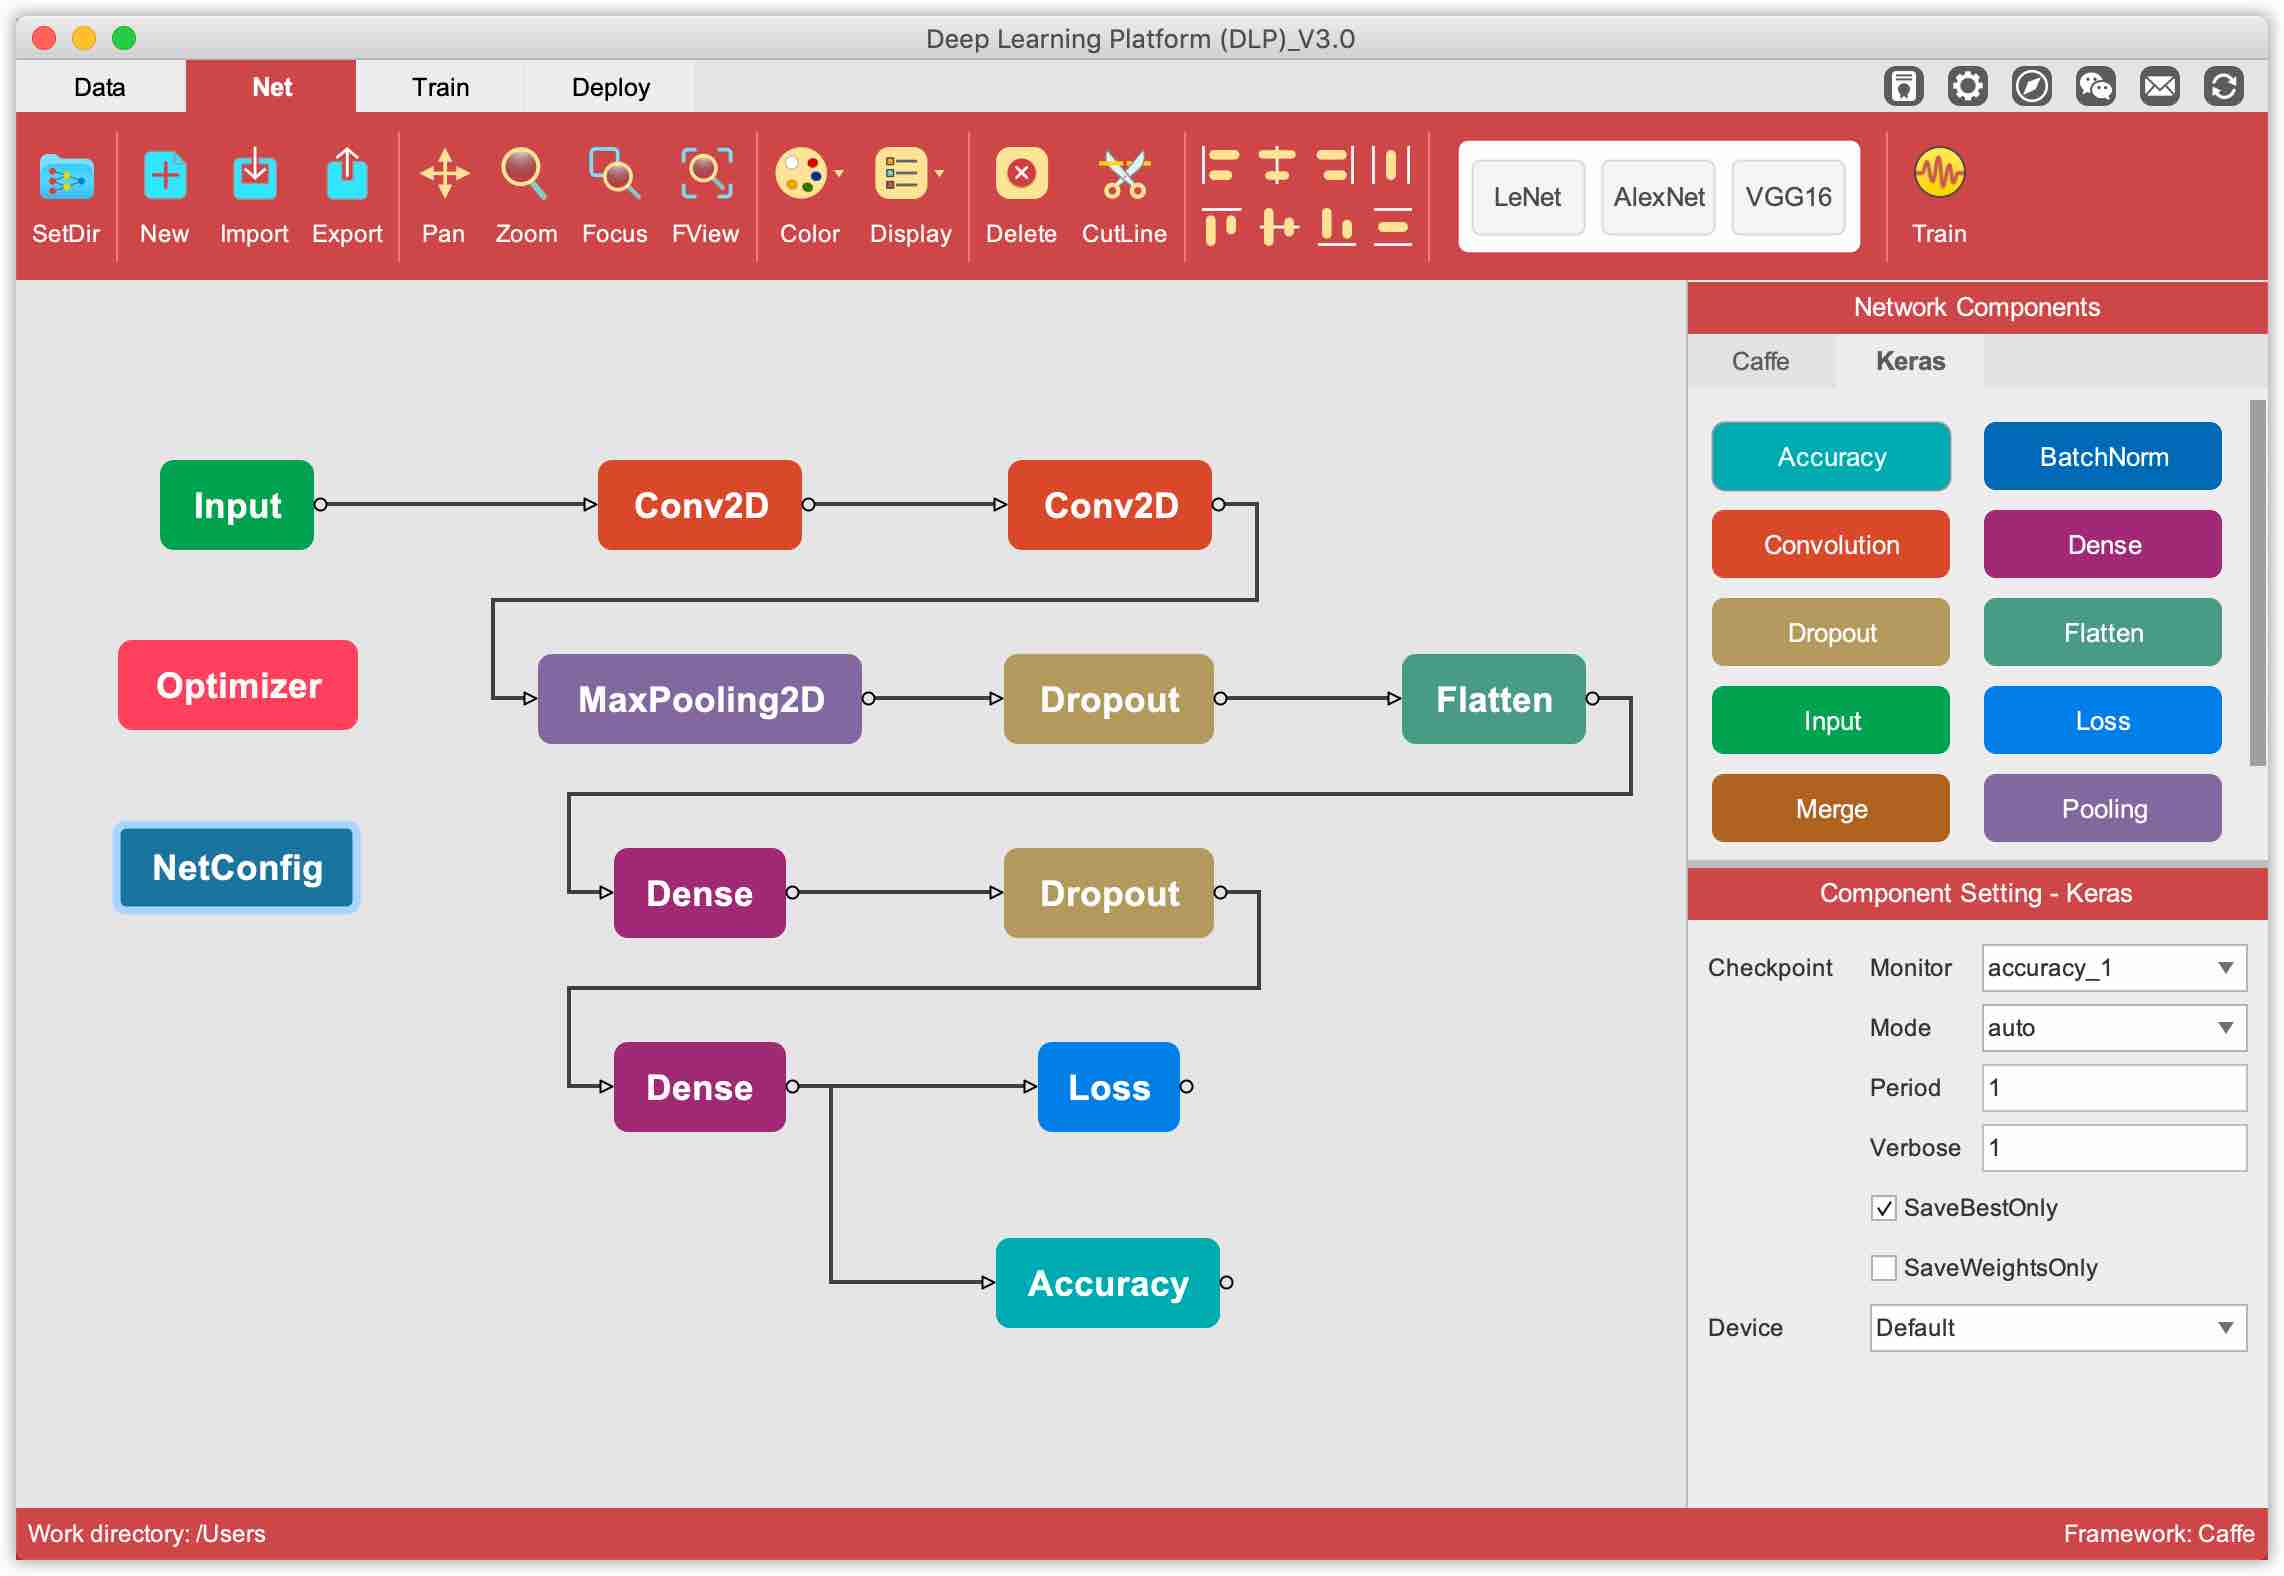The image size is (2284, 1576).
Task: Select the CutLine scissors tool
Action: [x=1124, y=177]
